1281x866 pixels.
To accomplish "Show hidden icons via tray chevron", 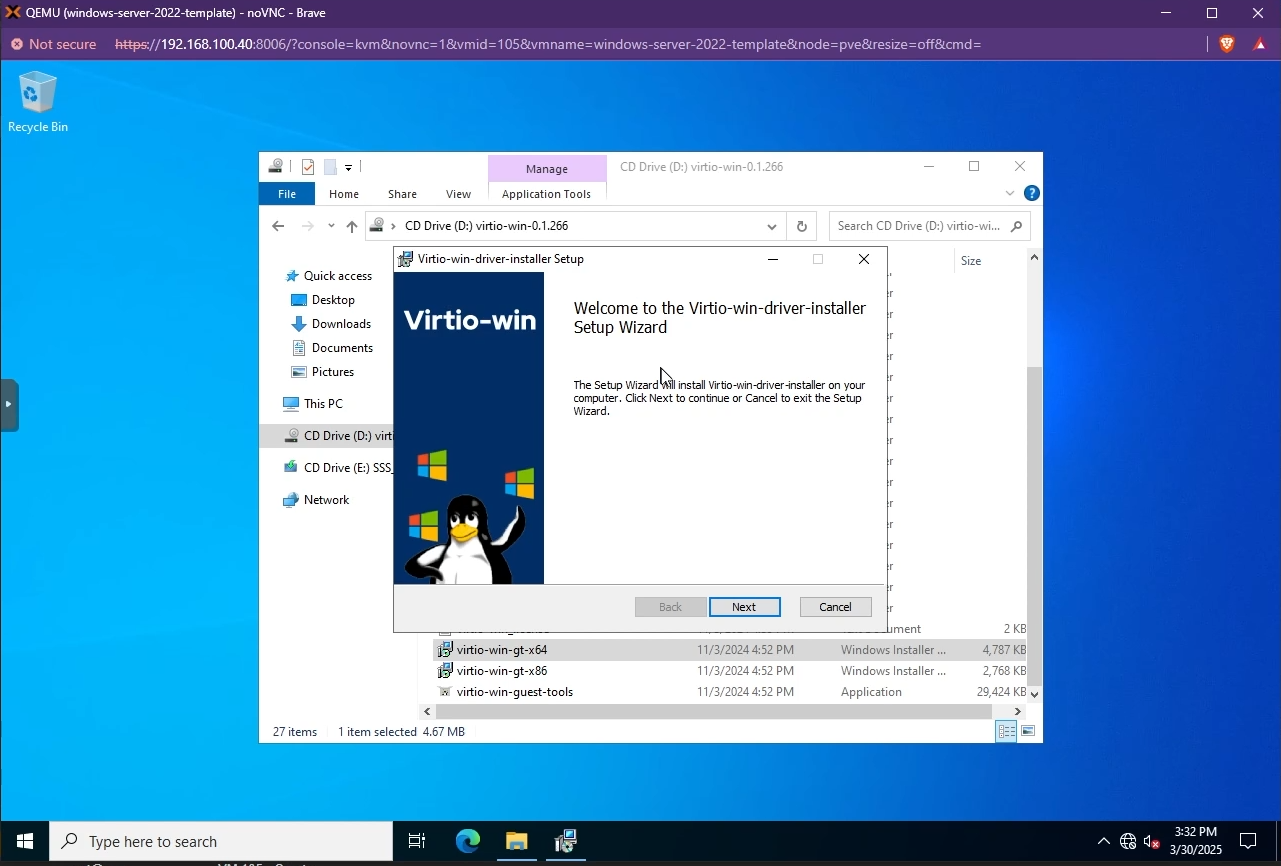I will pos(1103,840).
